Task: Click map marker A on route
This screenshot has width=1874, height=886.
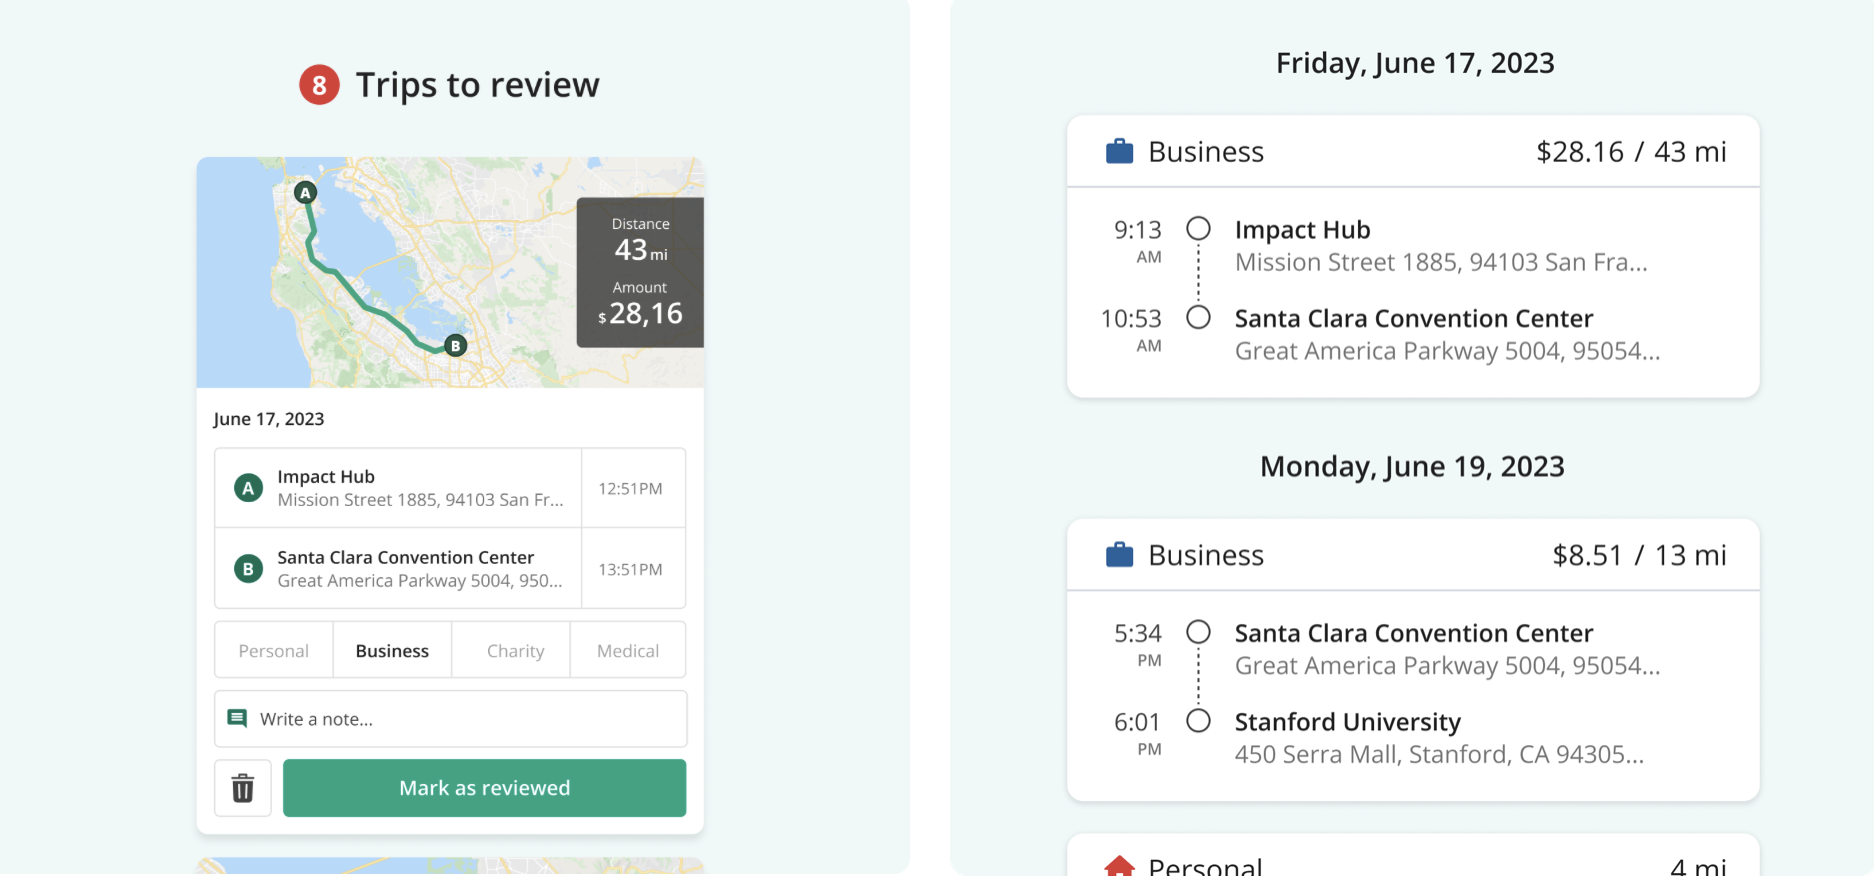Action: tap(306, 192)
